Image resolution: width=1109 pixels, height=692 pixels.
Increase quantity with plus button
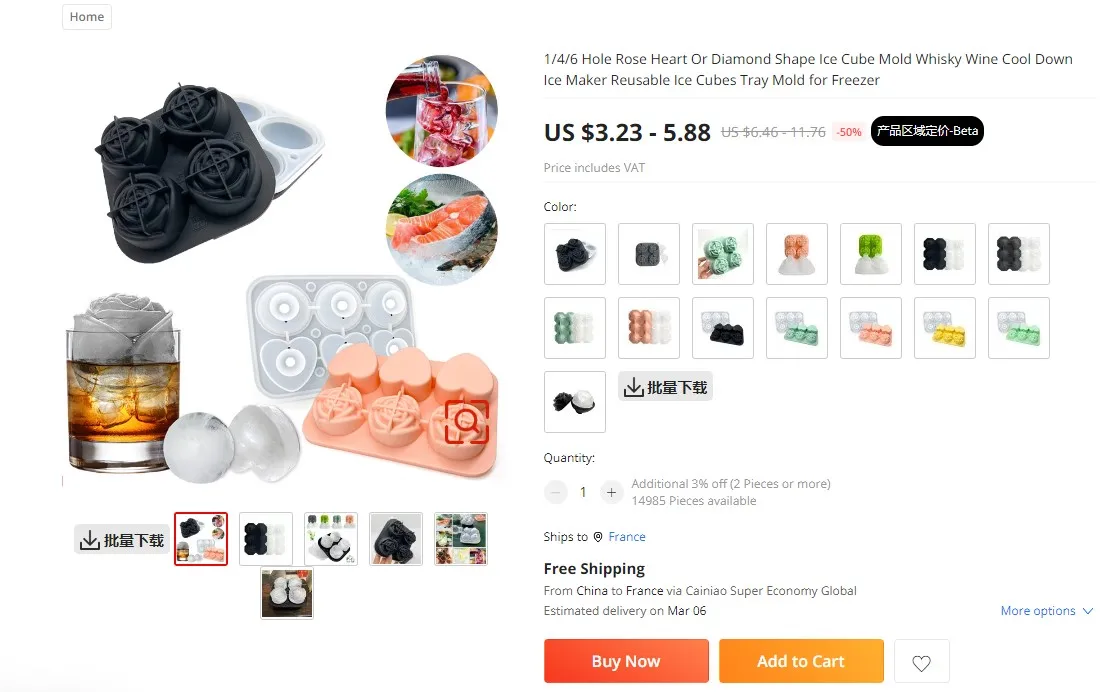pos(611,492)
